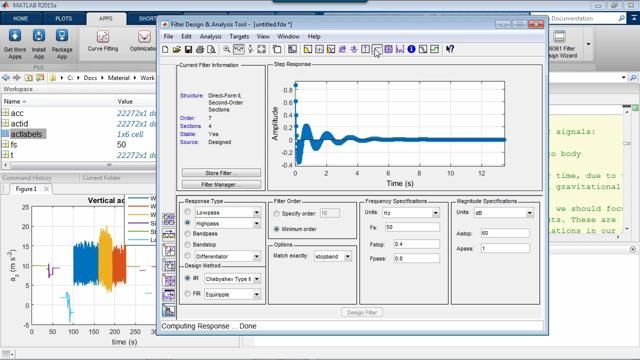Open the Design Filter panel from sidebar
This screenshot has width=640, height=360.
(x=168, y=310)
